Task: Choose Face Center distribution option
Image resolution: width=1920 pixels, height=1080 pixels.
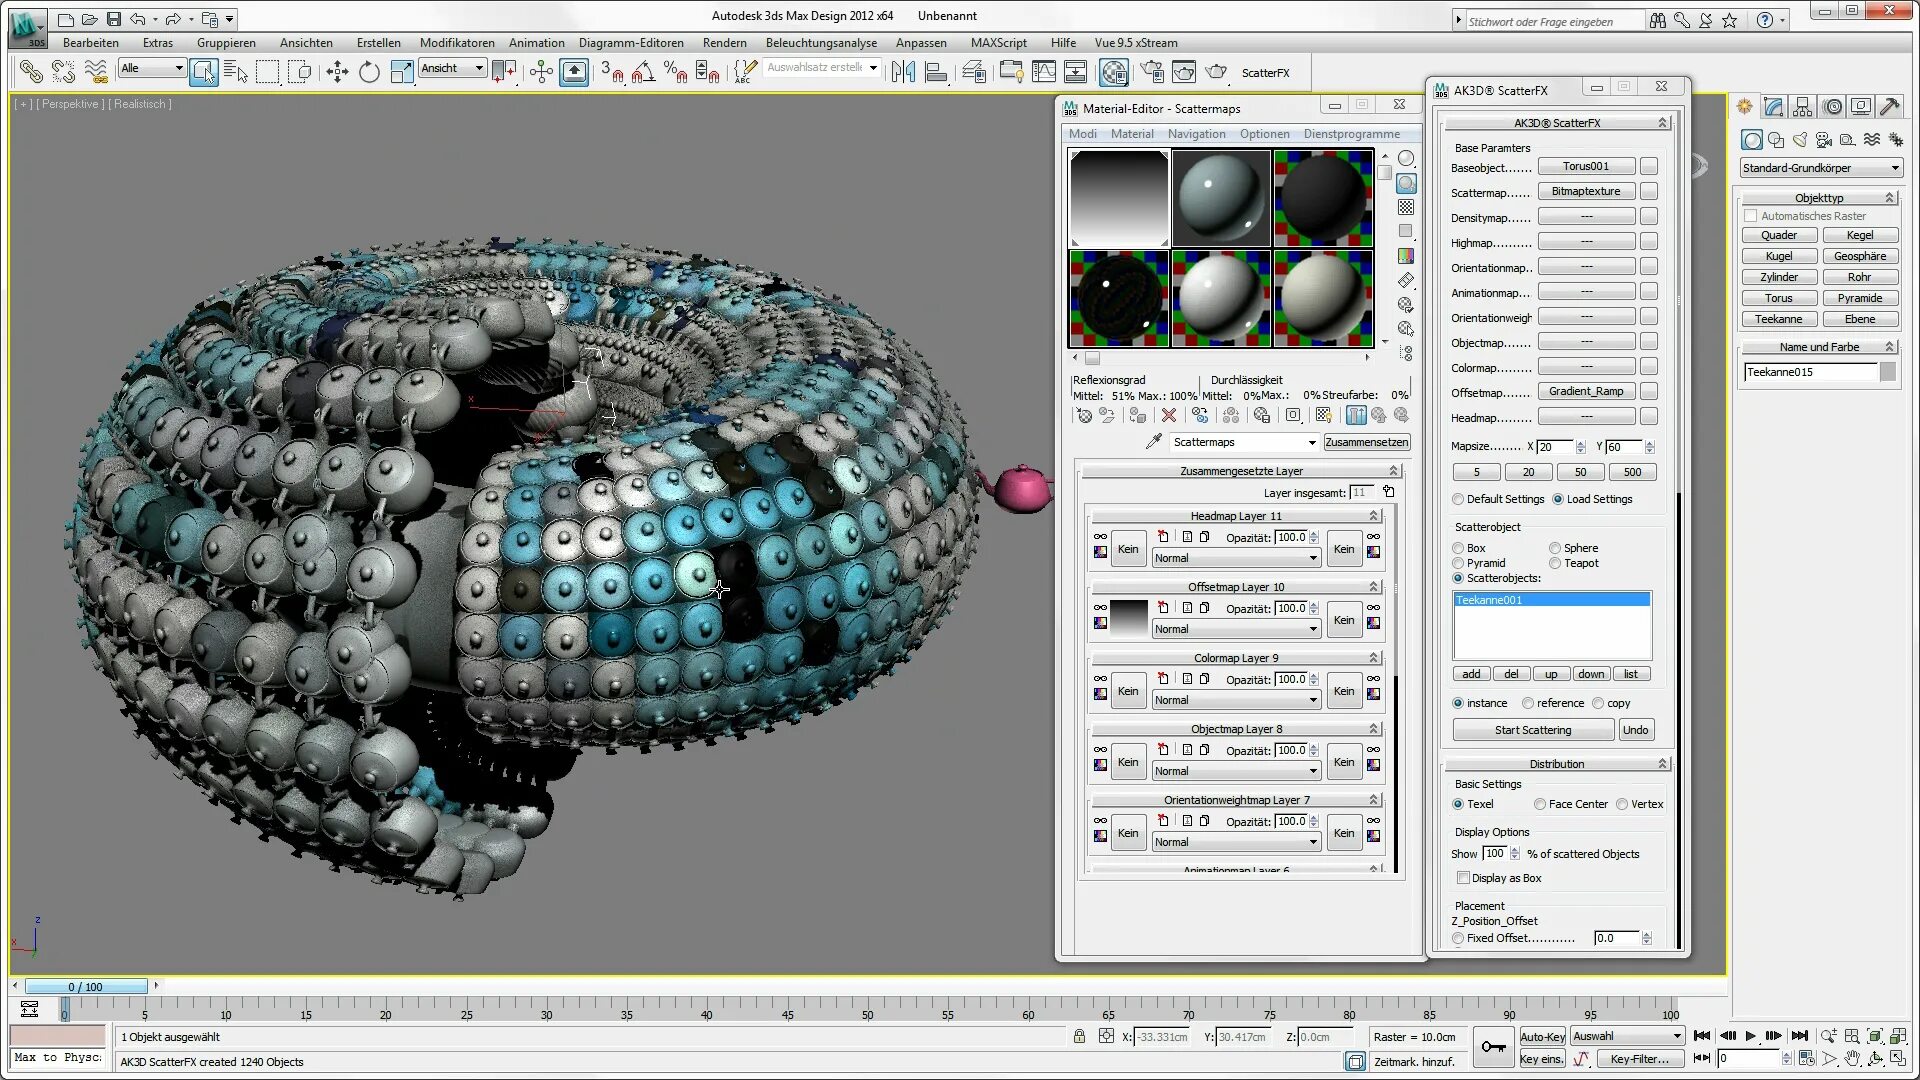Action: [x=1540, y=804]
